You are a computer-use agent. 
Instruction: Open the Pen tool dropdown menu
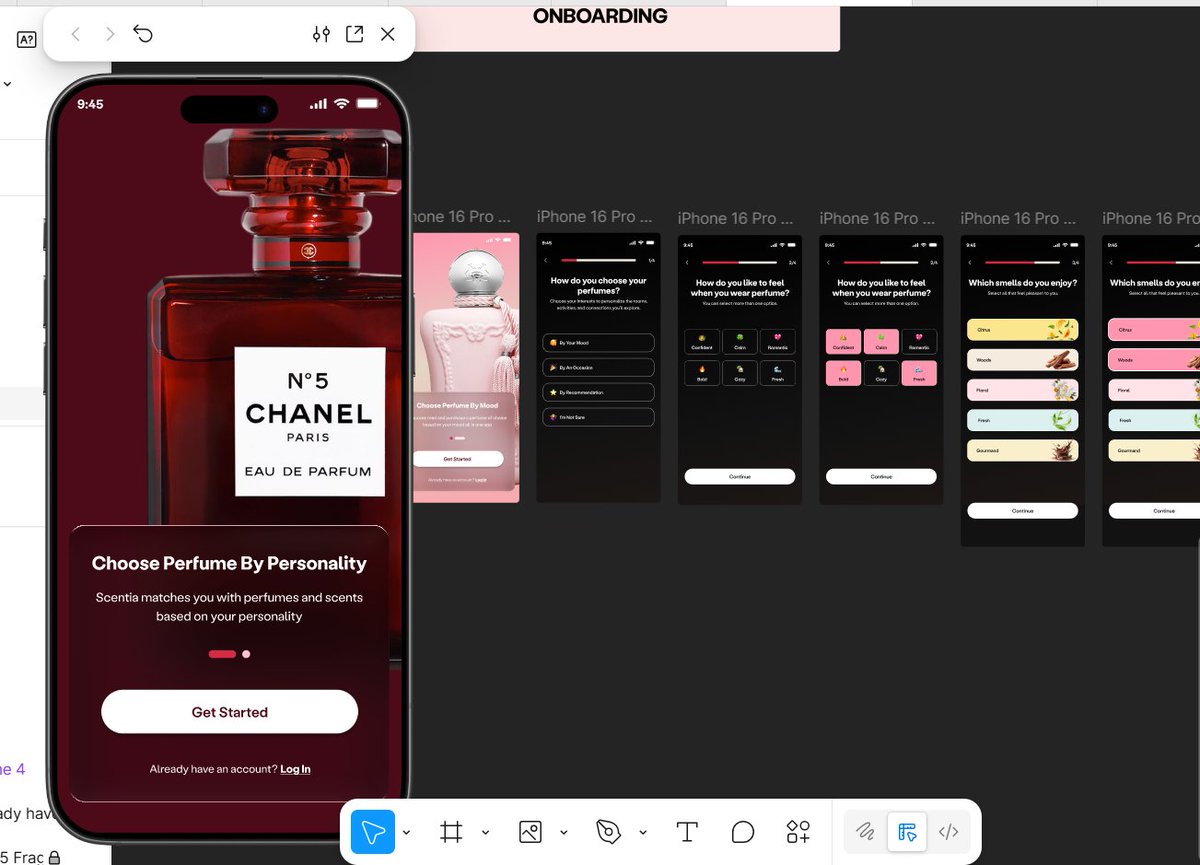tap(643, 832)
